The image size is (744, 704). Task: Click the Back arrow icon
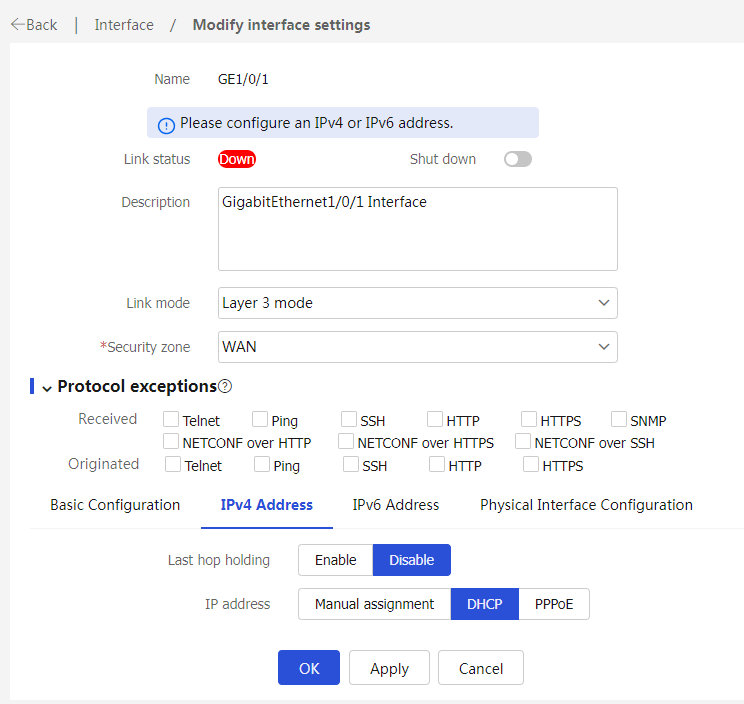[x=18, y=24]
